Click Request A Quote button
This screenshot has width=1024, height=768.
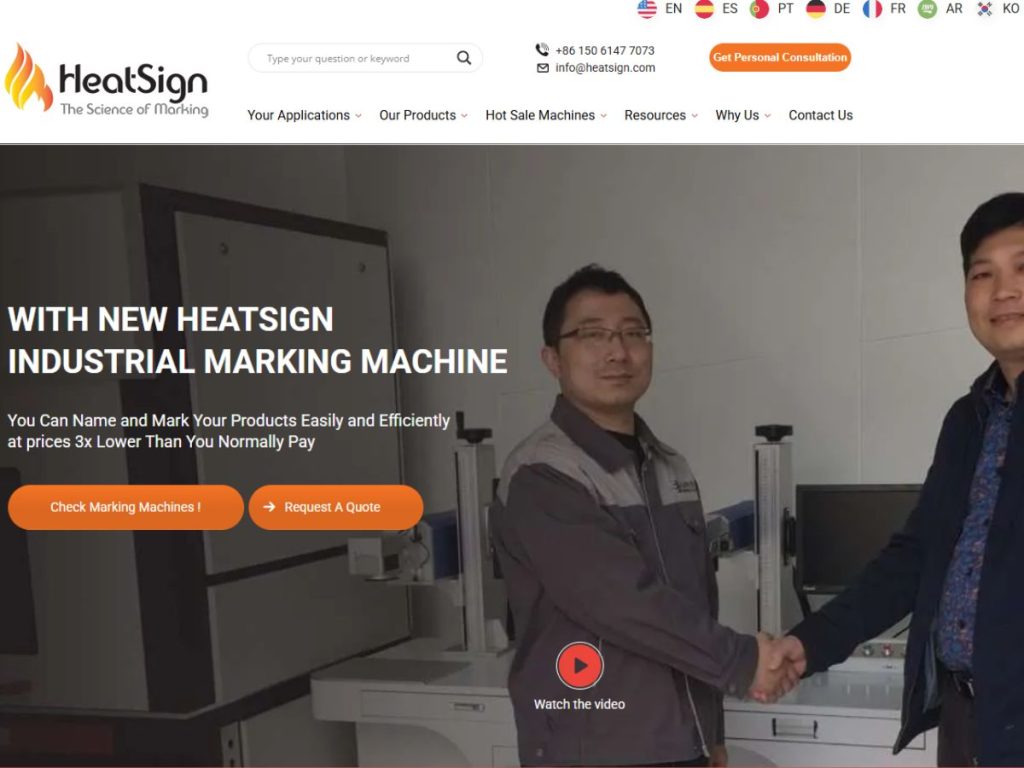(336, 507)
